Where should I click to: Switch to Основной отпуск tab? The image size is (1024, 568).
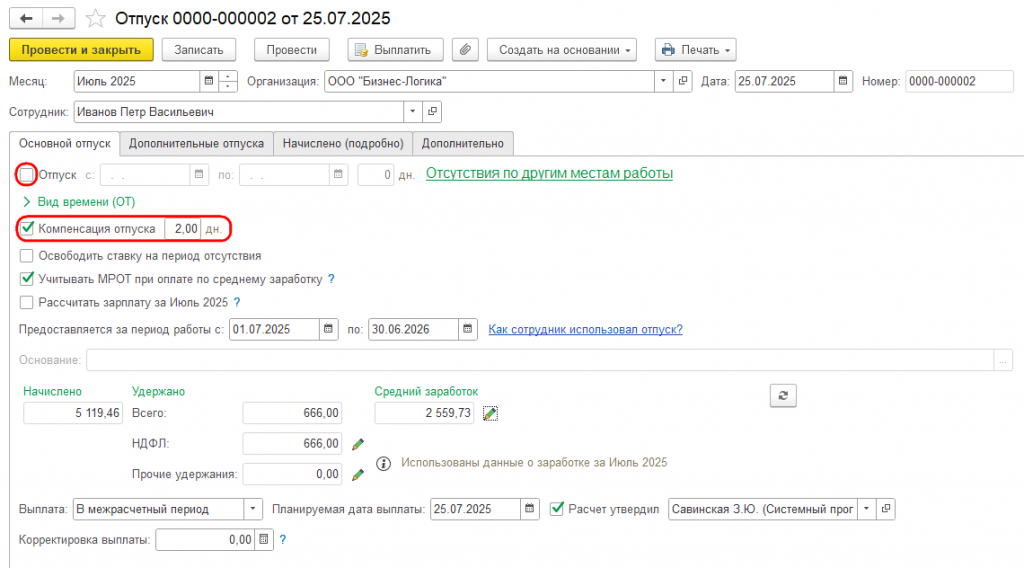coord(65,143)
